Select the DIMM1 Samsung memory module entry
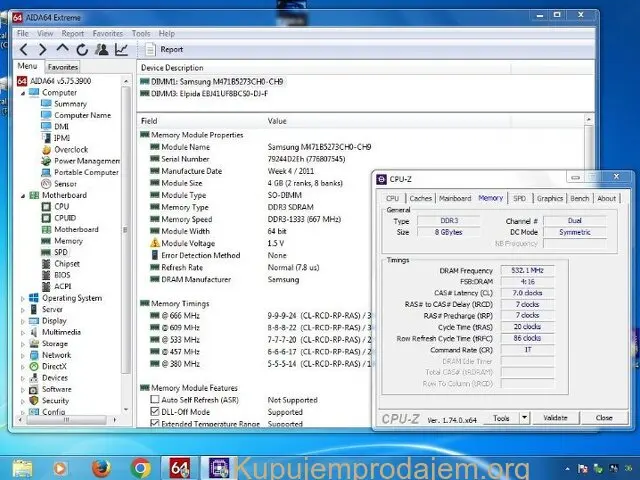Viewport: 640px width, 480px height. click(x=211, y=81)
